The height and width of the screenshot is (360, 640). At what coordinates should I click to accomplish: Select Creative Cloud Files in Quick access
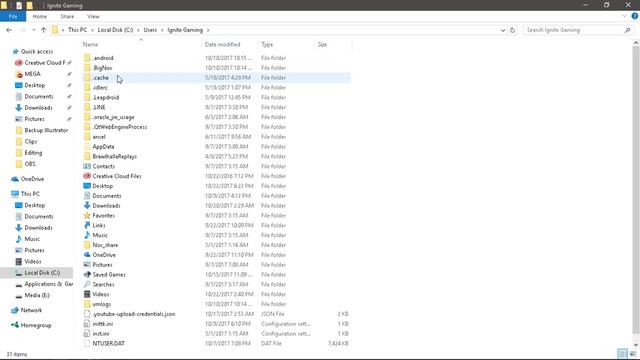[44, 63]
